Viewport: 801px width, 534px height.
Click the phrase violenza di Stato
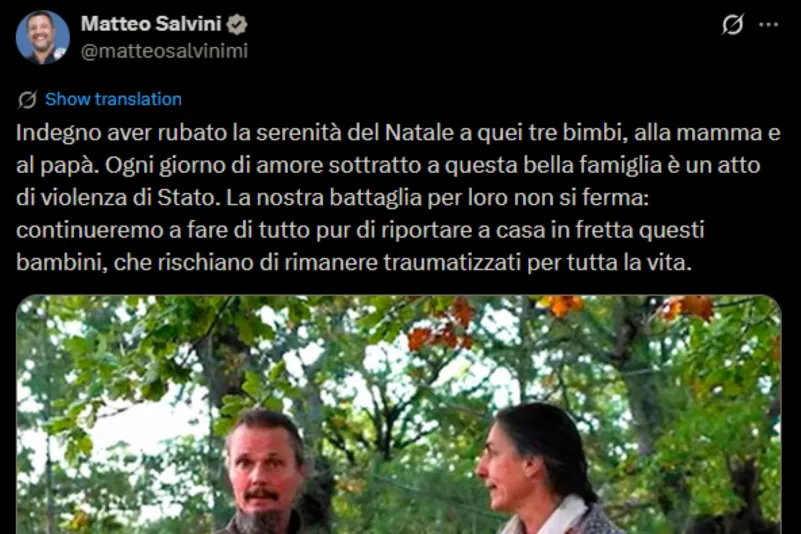tap(129, 198)
